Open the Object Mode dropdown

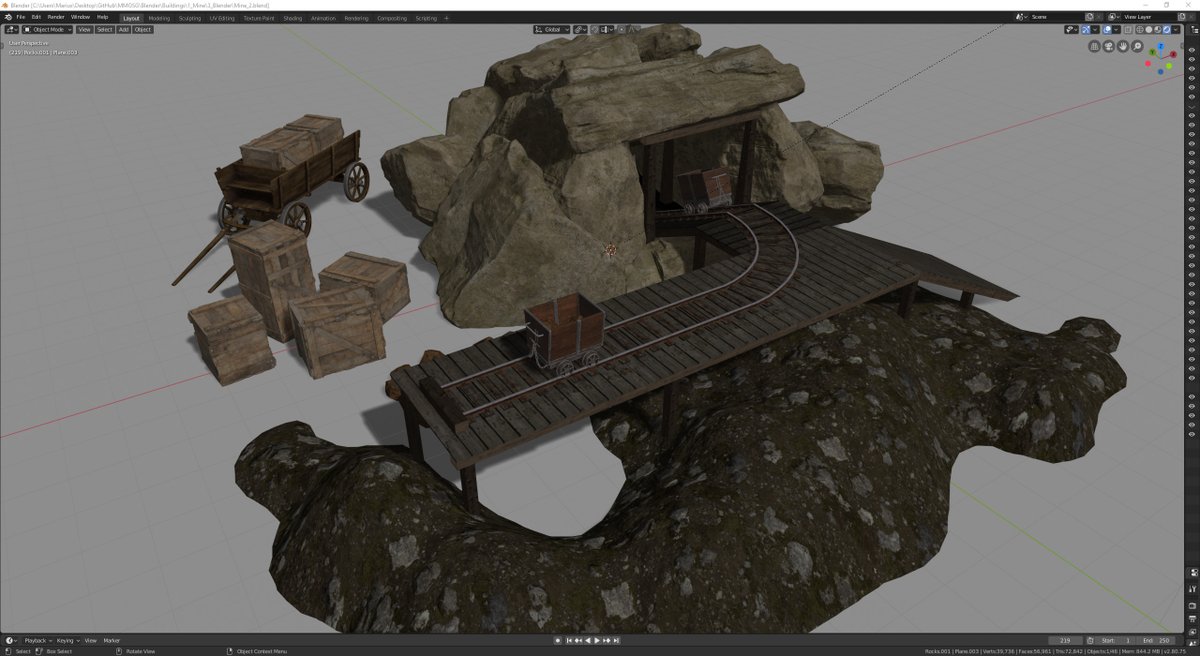tap(48, 29)
